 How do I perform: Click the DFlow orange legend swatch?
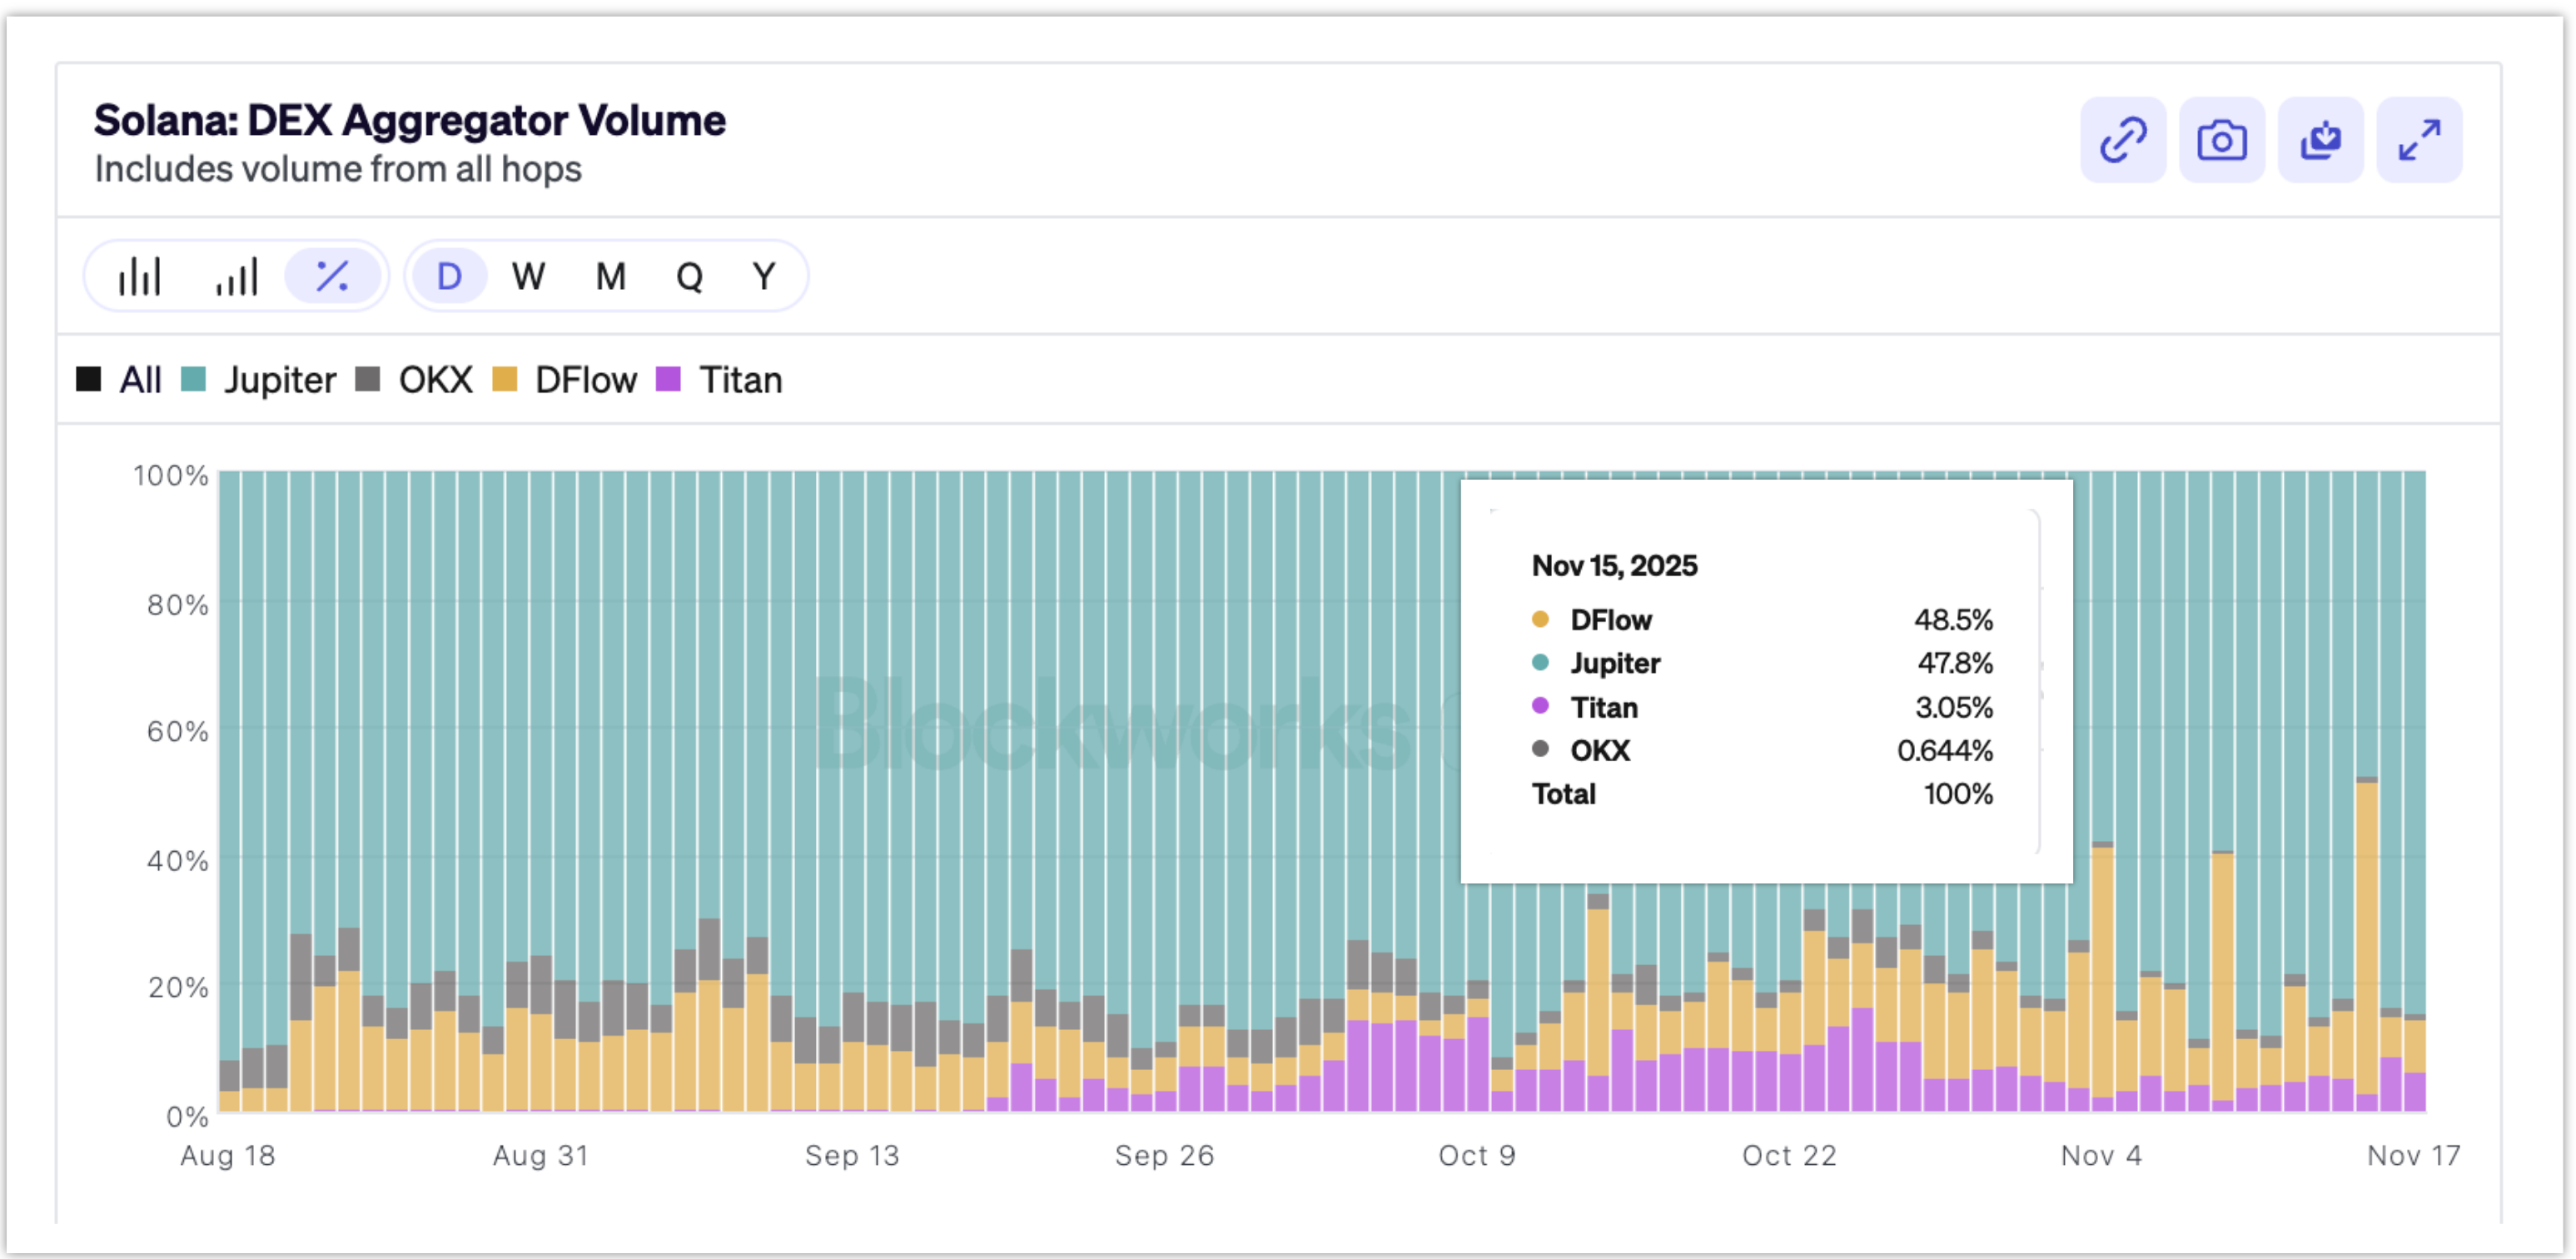(x=505, y=380)
